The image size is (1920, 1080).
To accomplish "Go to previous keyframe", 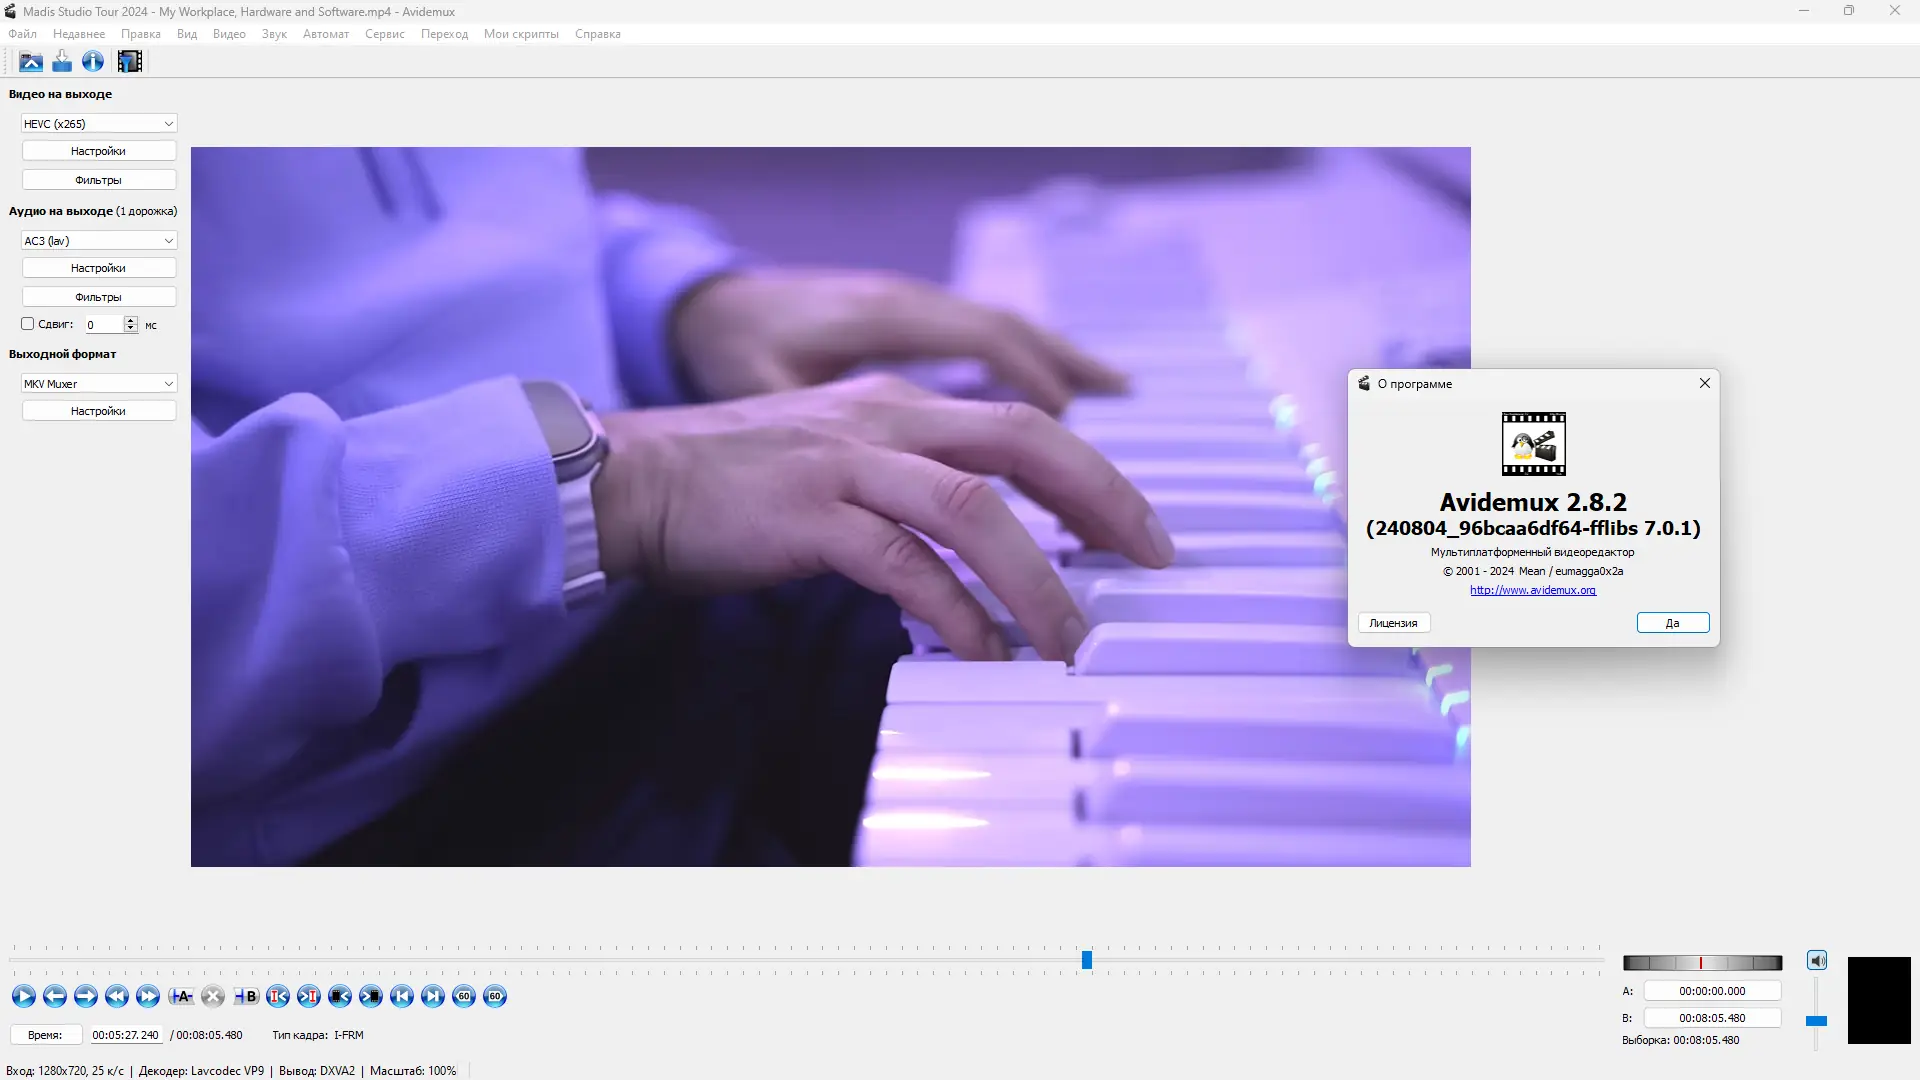I will tap(116, 996).
